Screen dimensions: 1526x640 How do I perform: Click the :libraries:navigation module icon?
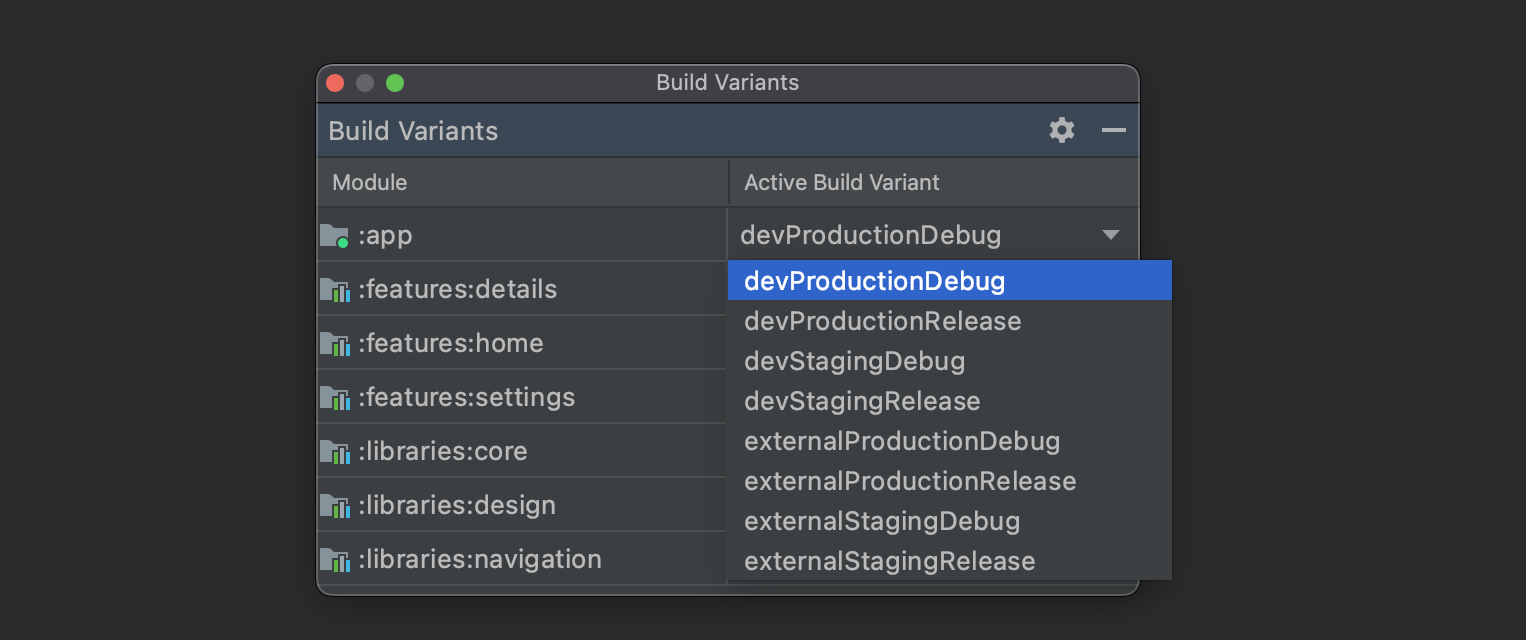click(334, 560)
